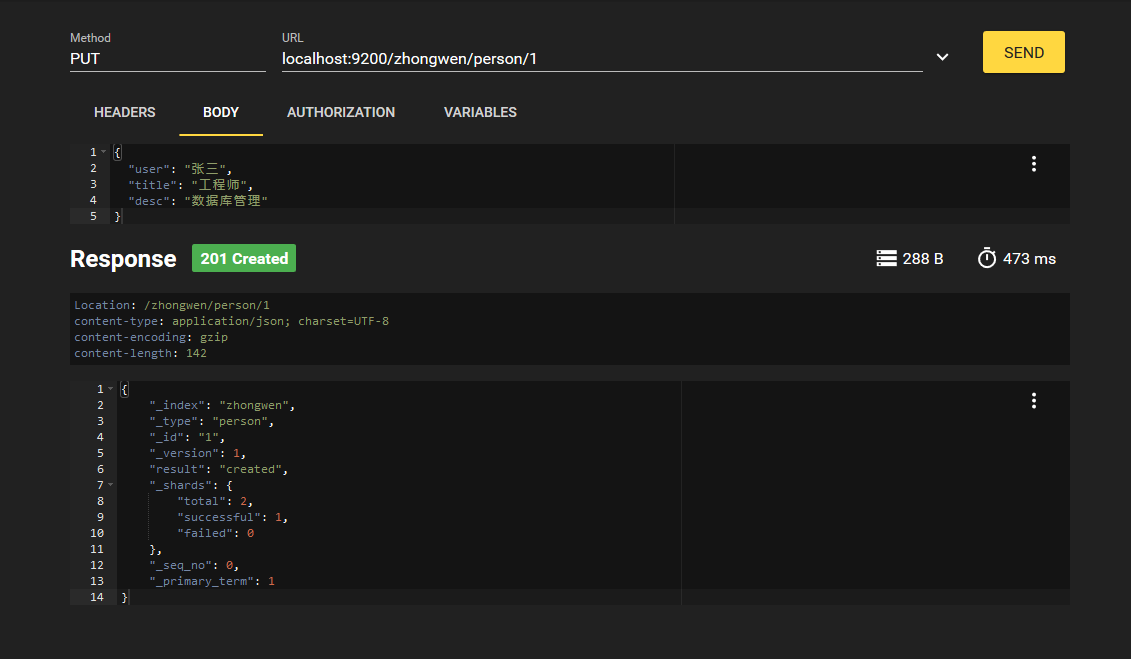Click the Response heading text
The image size is (1131, 659).
[x=123, y=259]
